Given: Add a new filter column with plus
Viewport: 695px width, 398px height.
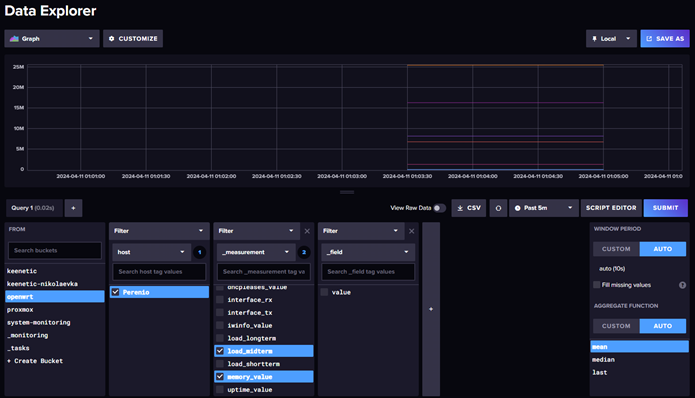Looking at the screenshot, I should tap(431, 309).
